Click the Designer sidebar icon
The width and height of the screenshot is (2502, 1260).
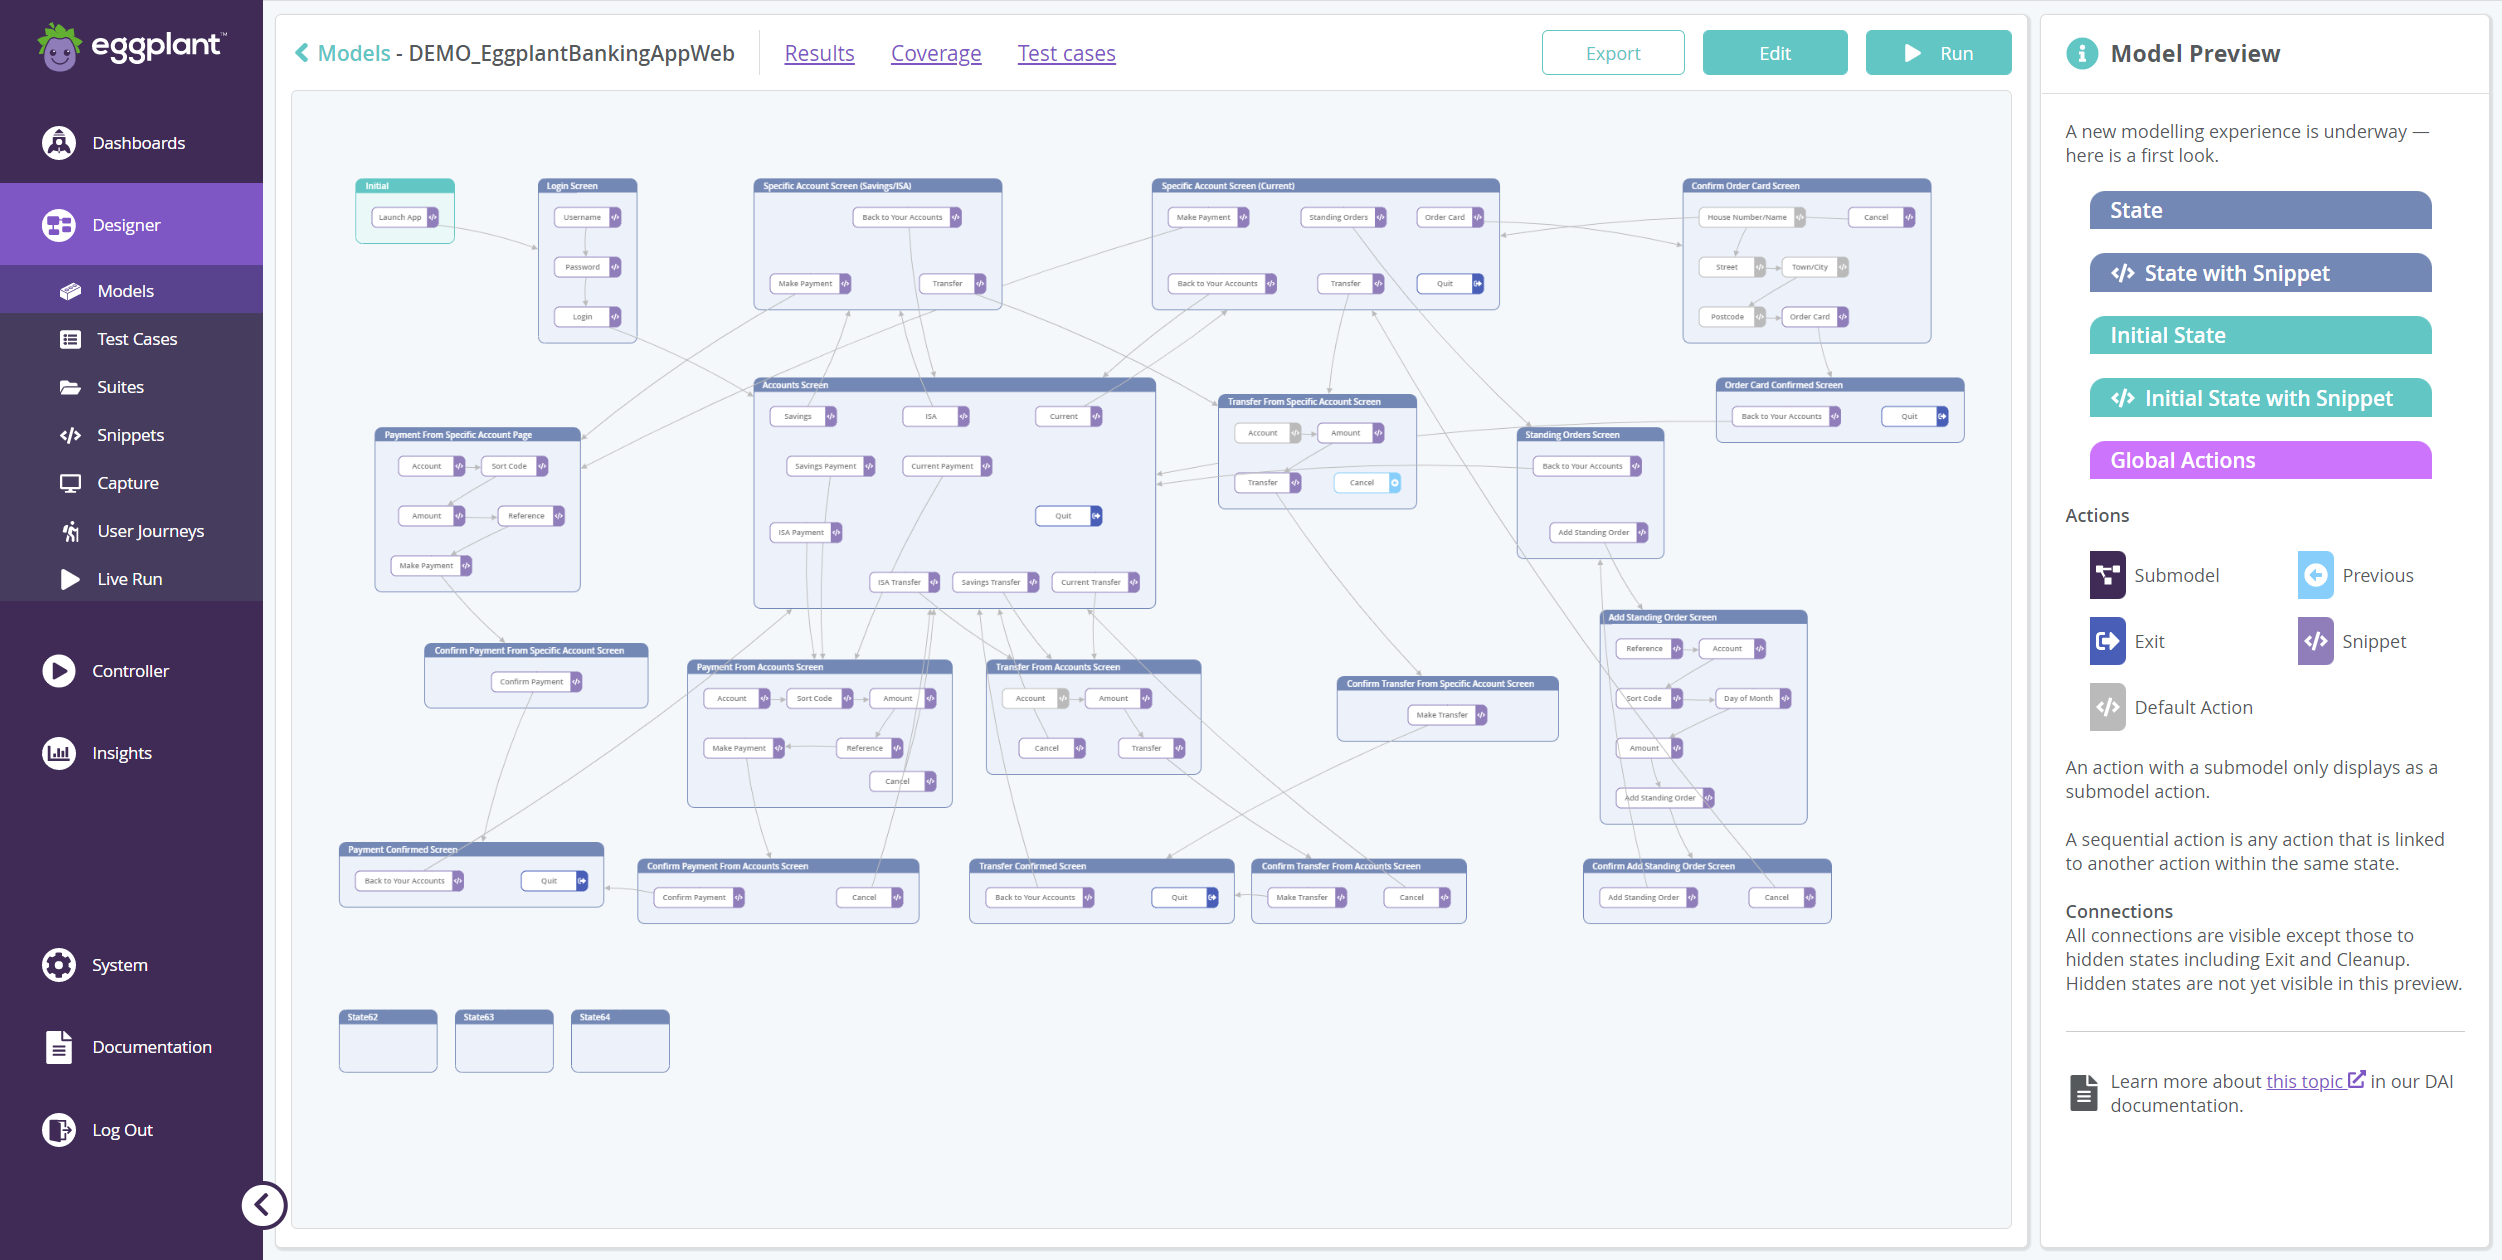(59, 225)
